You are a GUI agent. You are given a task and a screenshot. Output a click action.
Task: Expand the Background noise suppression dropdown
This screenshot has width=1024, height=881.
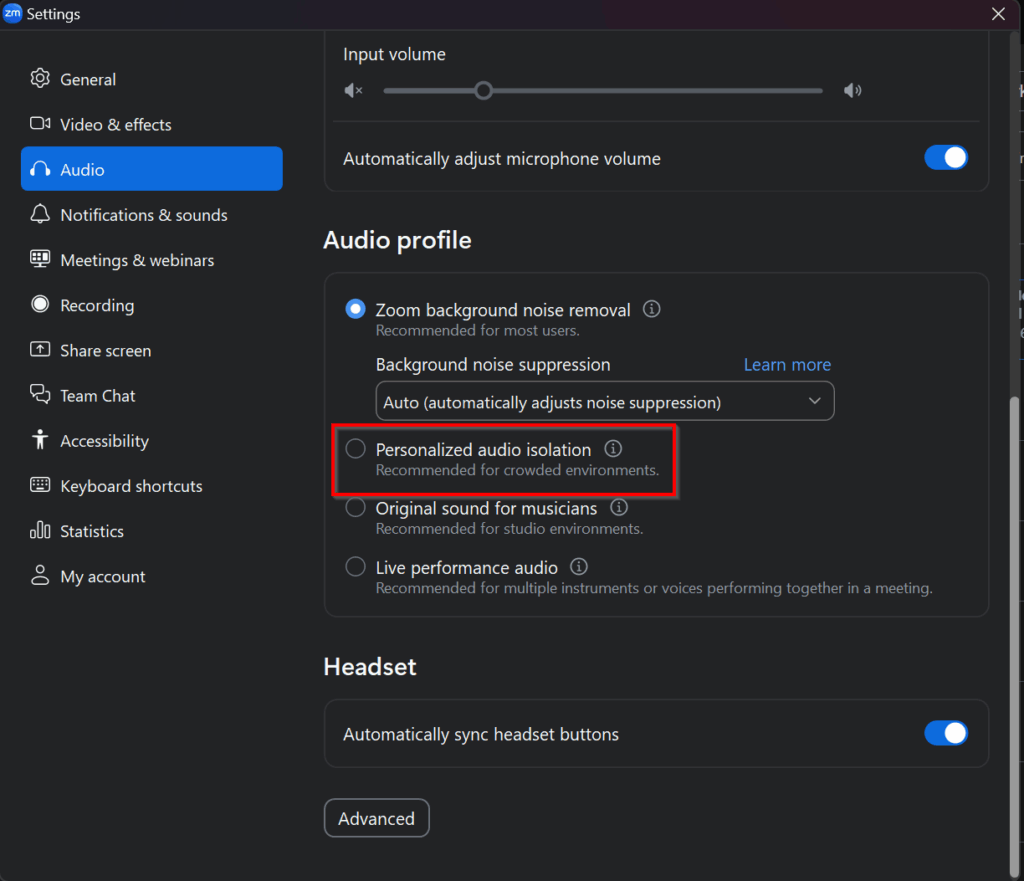point(604,402)
